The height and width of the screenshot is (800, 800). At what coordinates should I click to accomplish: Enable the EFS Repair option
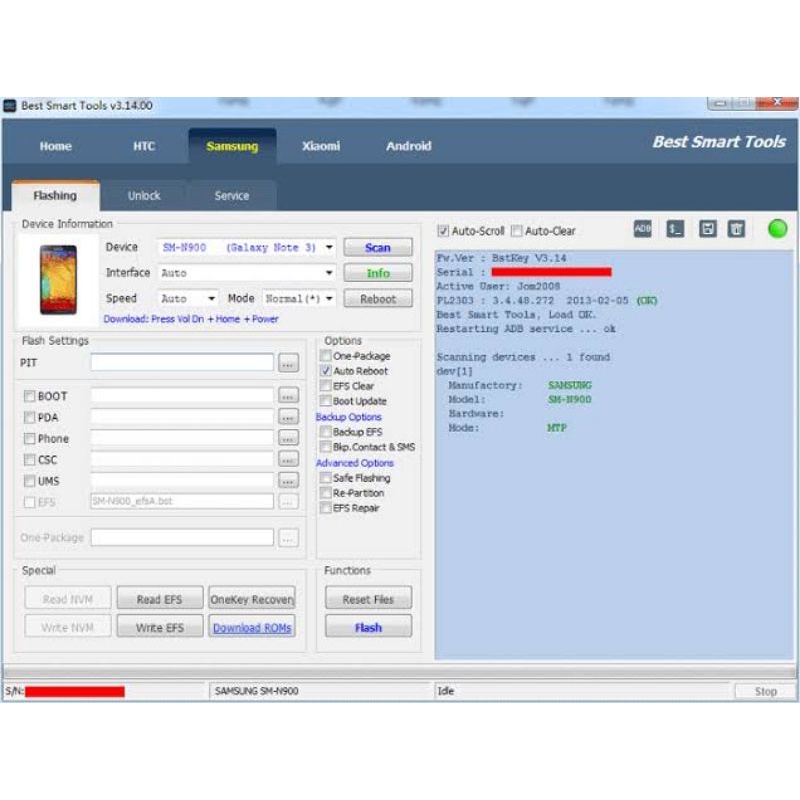325,508
